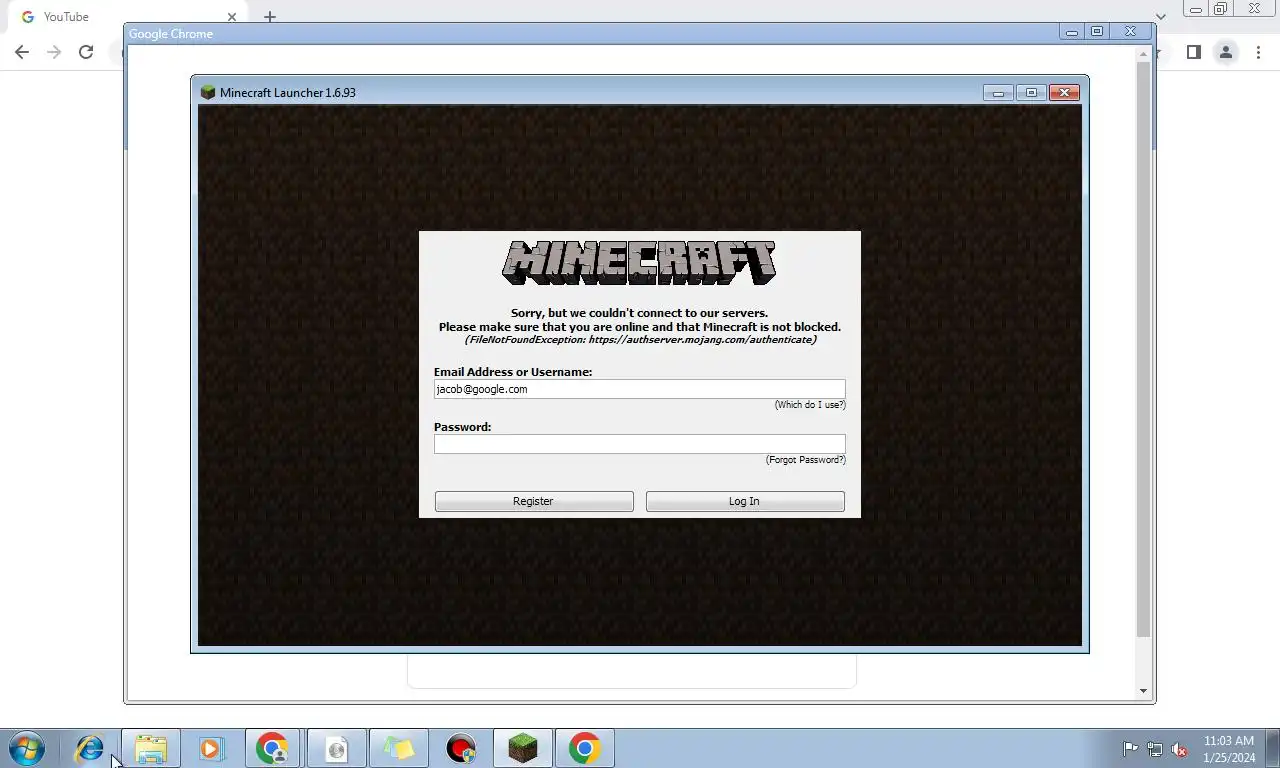Open the Chrome with profile badge taskbar icon
The width and height of the screenshot is (1280, 768).
(x=272, y=748)
